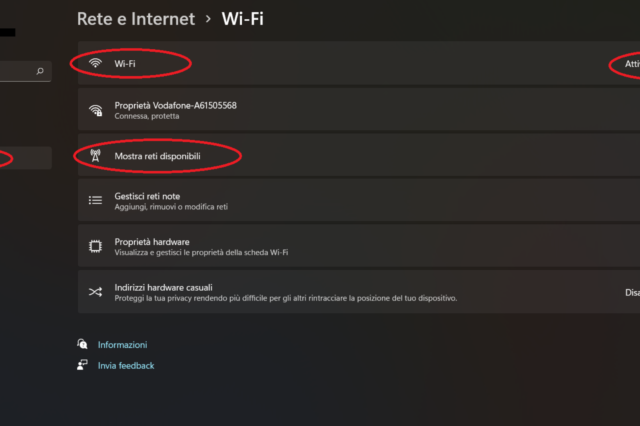The width and height of the screenshot is (640, 426).
Task: Click the help icon next to Informazioni
Action: (82, 344)
